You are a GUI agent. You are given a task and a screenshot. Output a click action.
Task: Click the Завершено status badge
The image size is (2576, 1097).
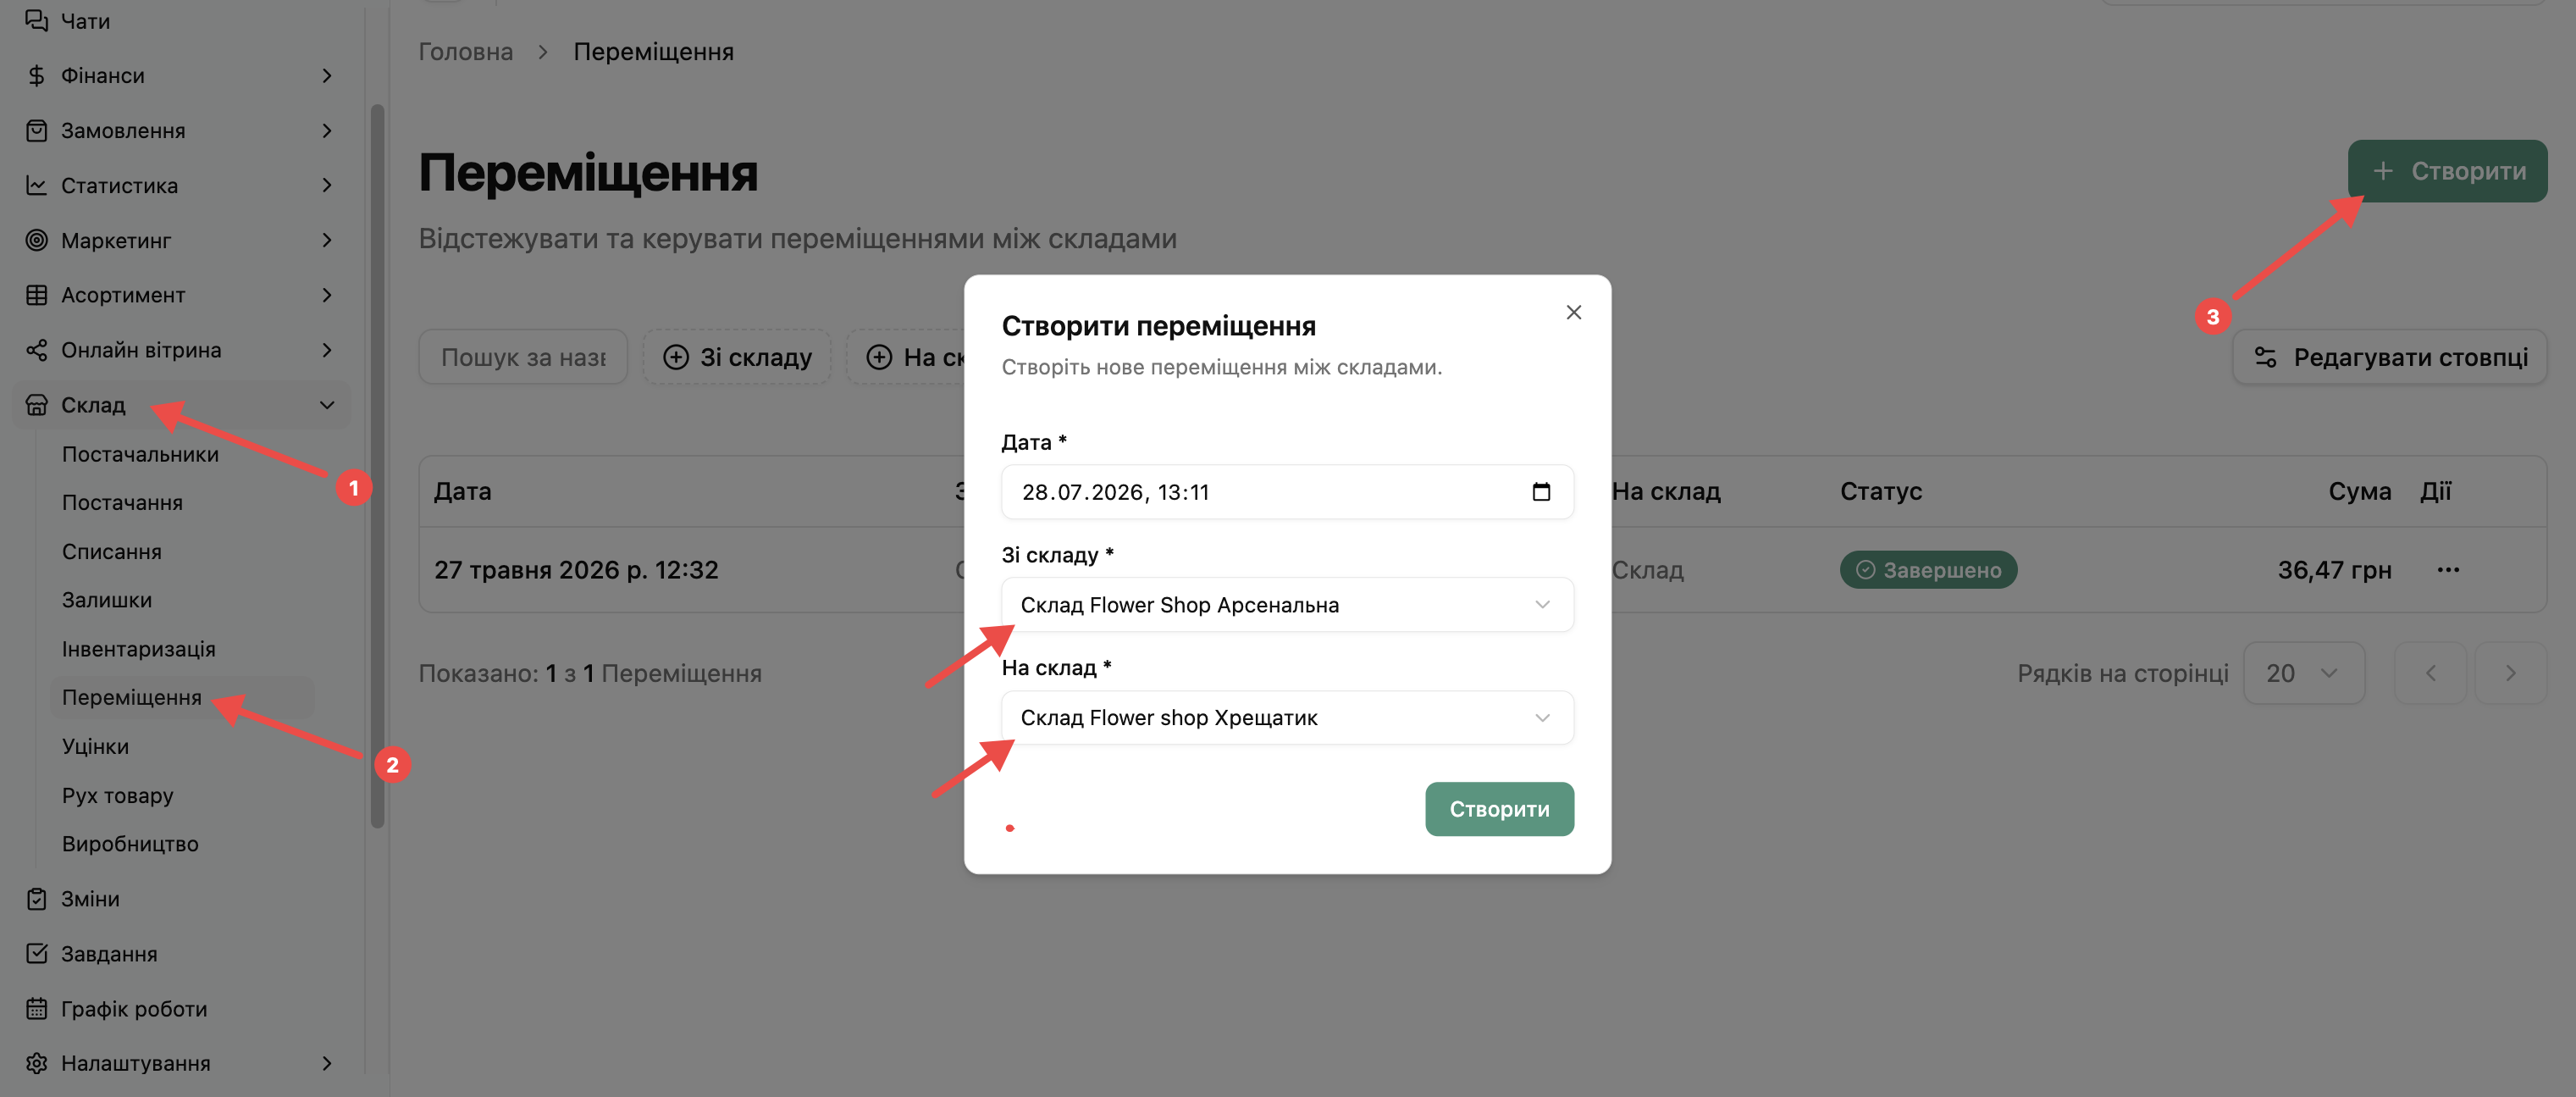tap(1928, 570)
